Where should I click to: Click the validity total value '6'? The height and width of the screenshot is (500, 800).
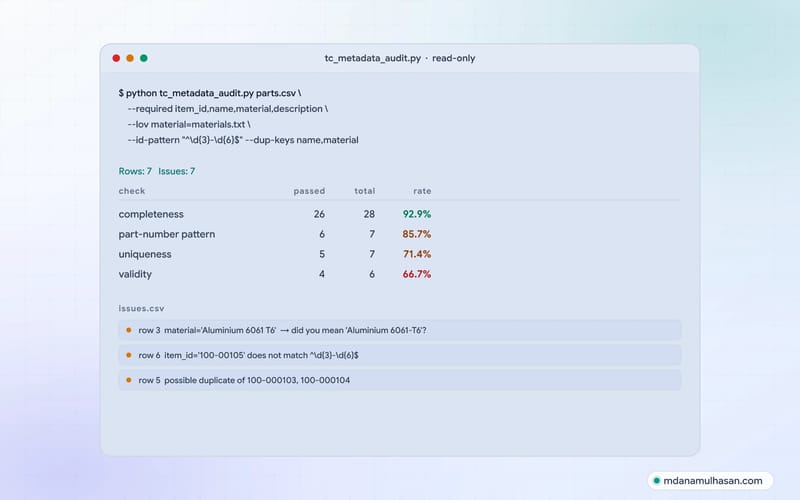click(372, 274)
